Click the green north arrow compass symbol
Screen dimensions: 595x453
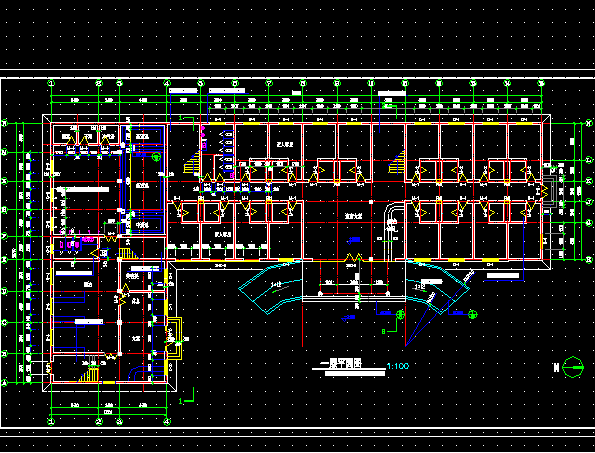click(x=573, y=367)
